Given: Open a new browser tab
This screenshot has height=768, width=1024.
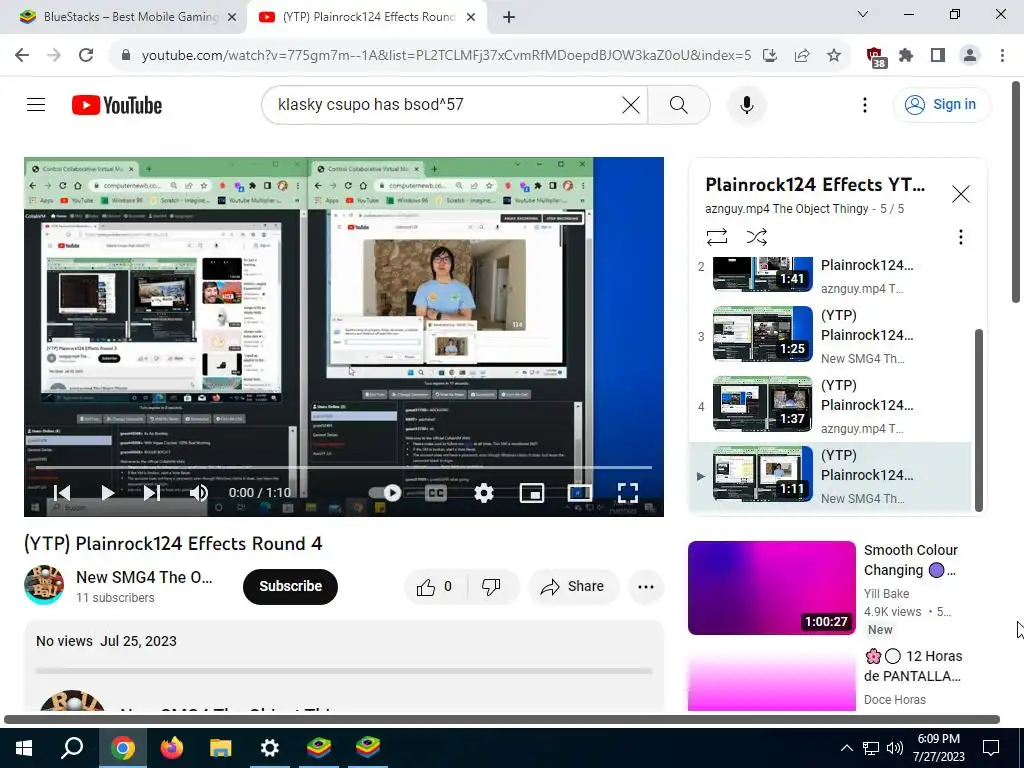Looking at the screenshot, I should pos(509,17).
